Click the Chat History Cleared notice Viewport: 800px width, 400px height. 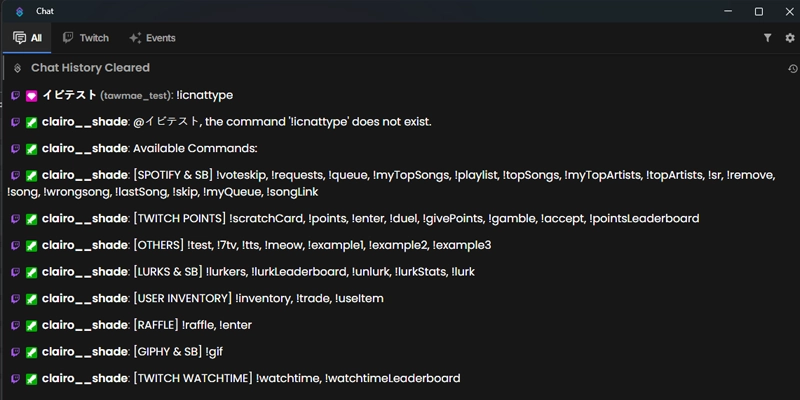click(90, 68)
